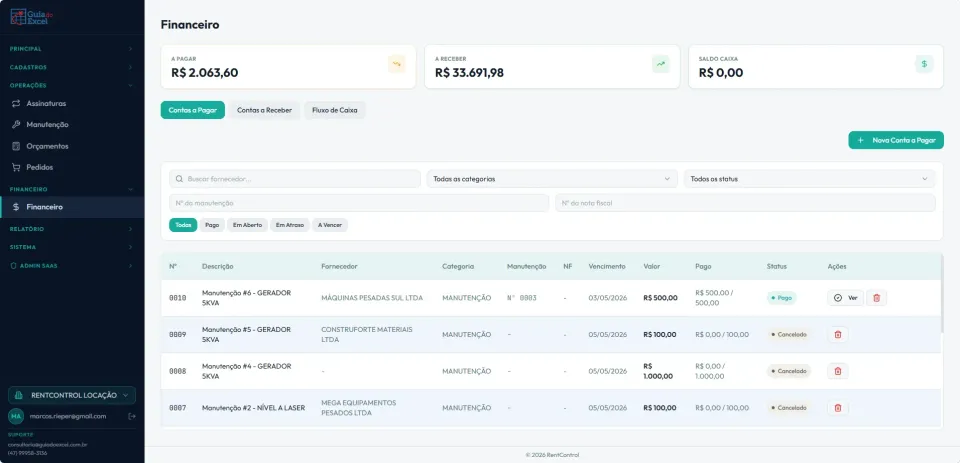This screenshot has width=960, height=463.
Task: Click the Assinaturas arrows icon
Action: click(x=16, y=104)
